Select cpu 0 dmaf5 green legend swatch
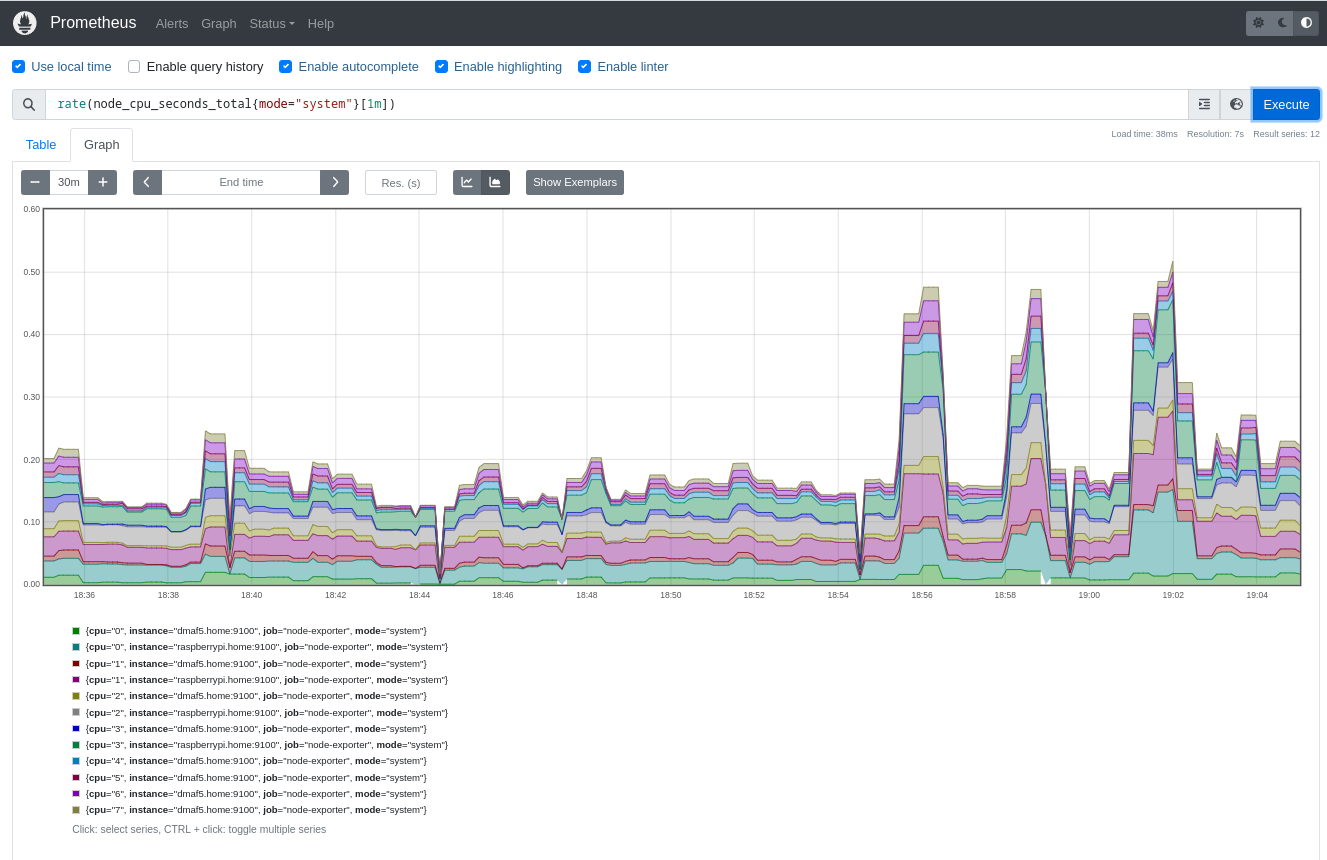 click(x=76, y=631)
